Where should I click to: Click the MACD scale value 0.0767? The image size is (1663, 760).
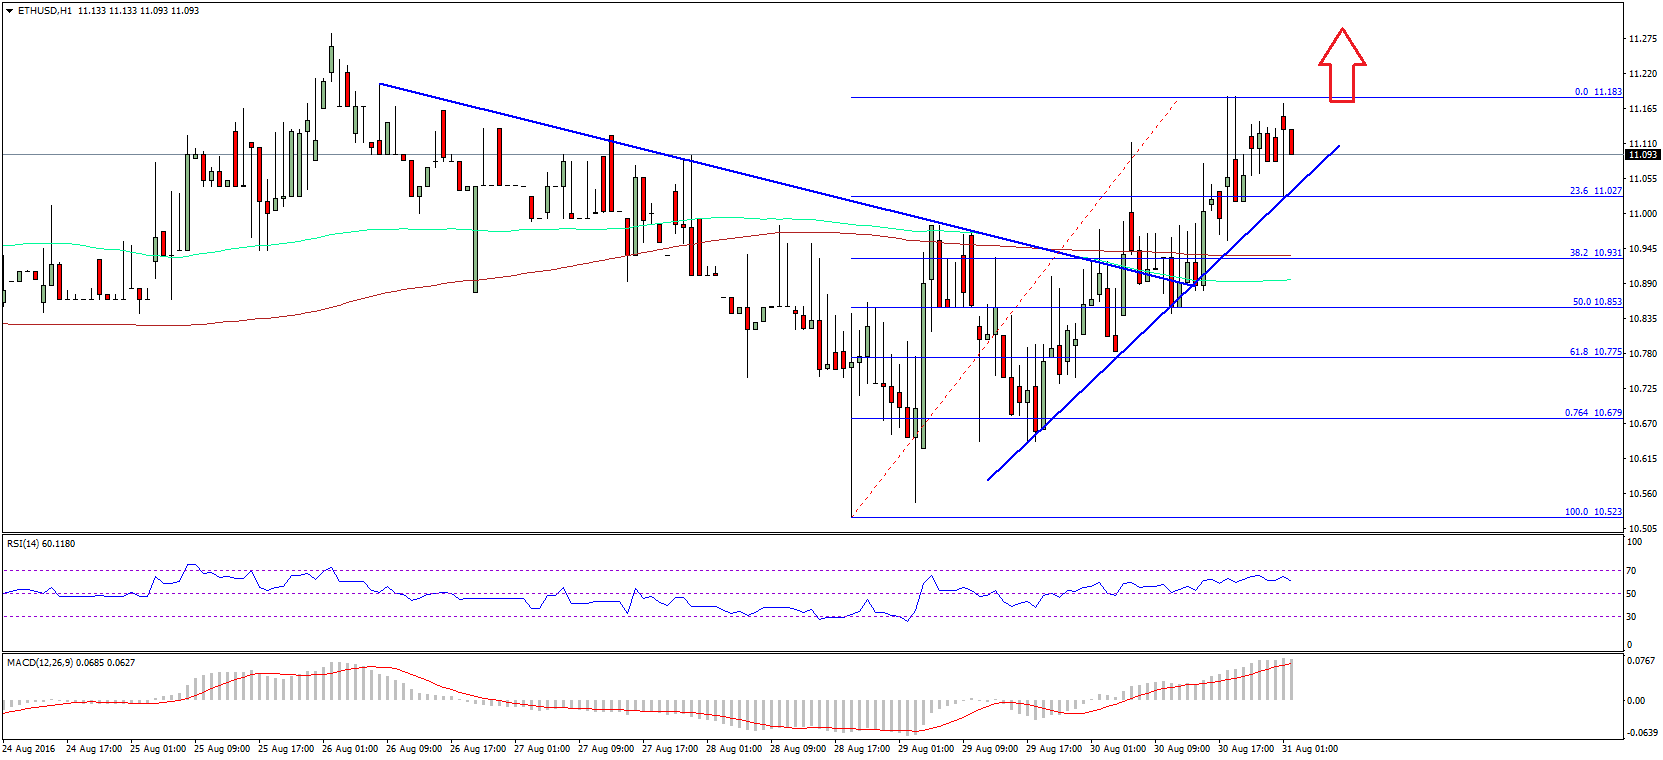click(x=1641, y=661)
